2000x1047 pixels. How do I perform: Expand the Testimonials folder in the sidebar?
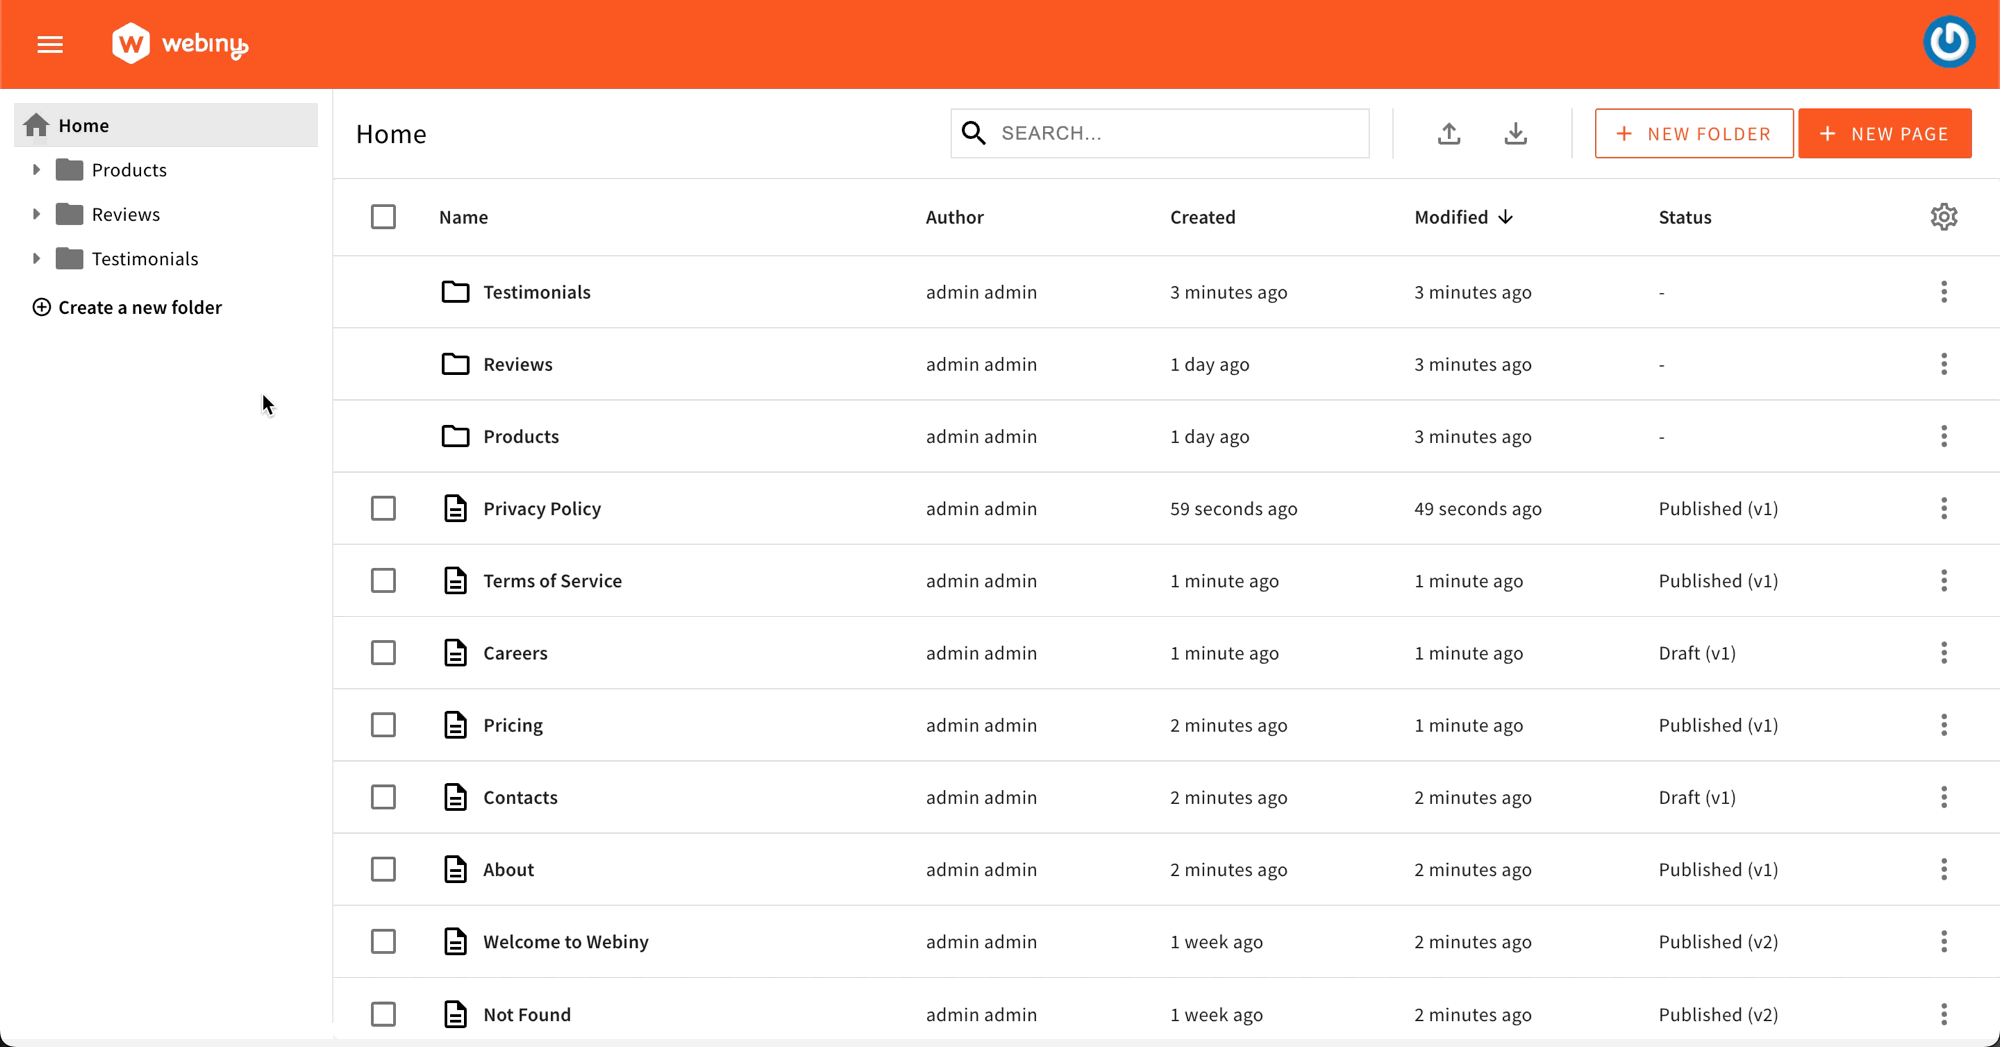[x=37, y=258]
